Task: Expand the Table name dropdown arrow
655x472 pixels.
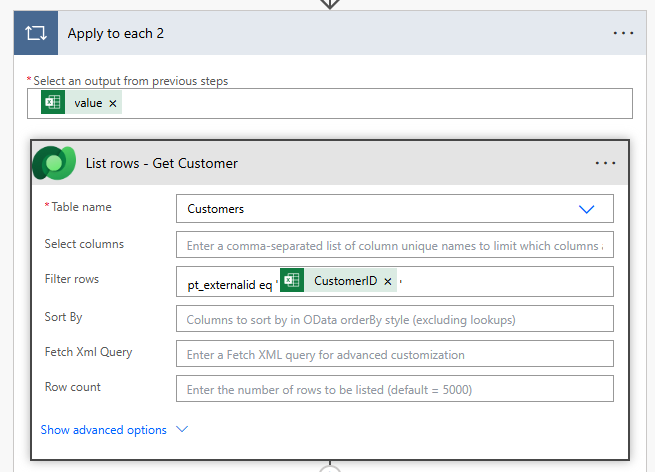Action: (587, 209)
